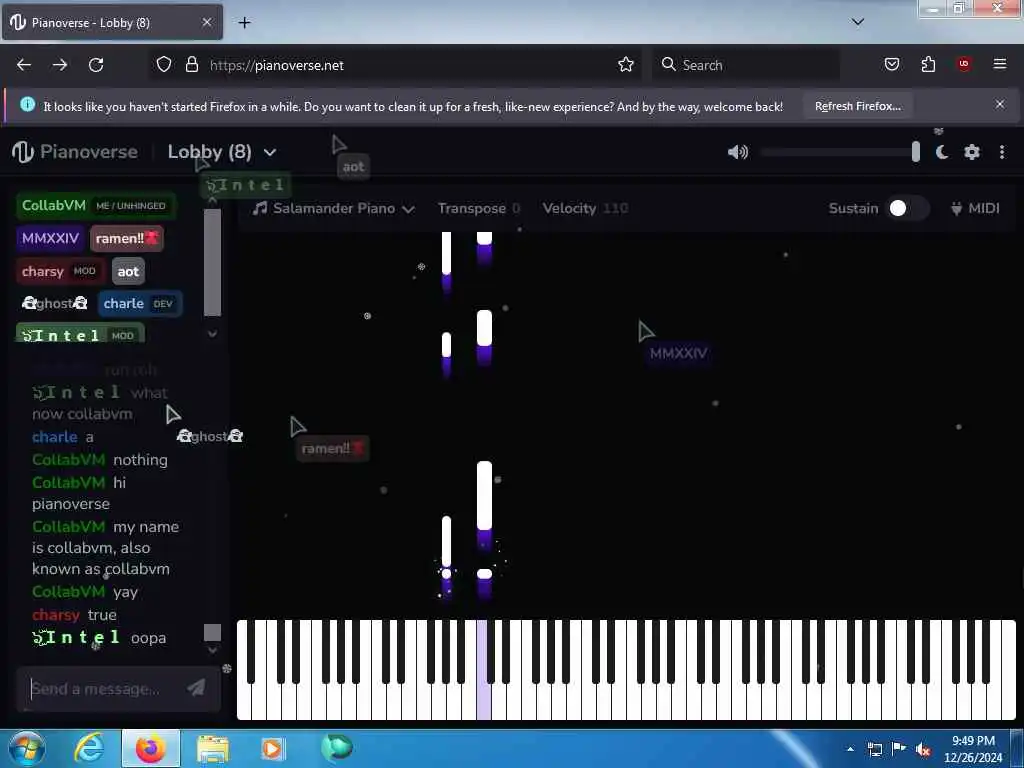Close the Pianoverse tab

(x=206, y=22)
